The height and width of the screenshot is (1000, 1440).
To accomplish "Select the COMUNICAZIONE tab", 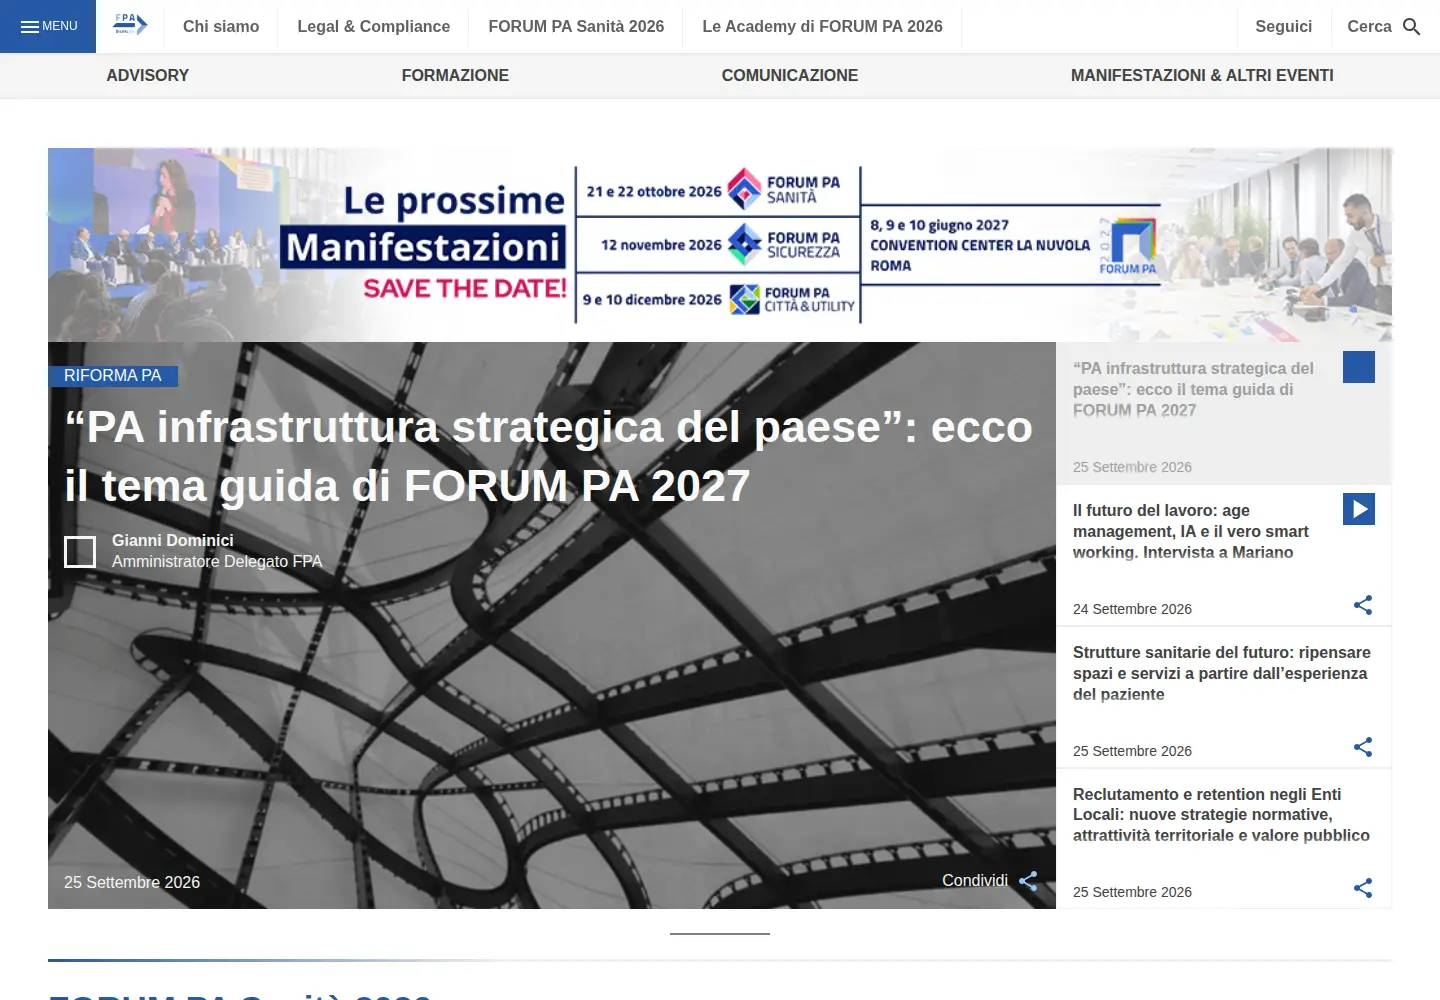I will coord(790,75).
